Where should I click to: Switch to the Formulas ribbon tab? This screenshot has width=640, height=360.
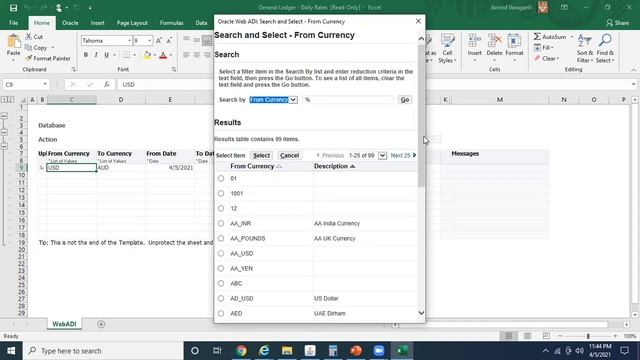tap(171, 23)
